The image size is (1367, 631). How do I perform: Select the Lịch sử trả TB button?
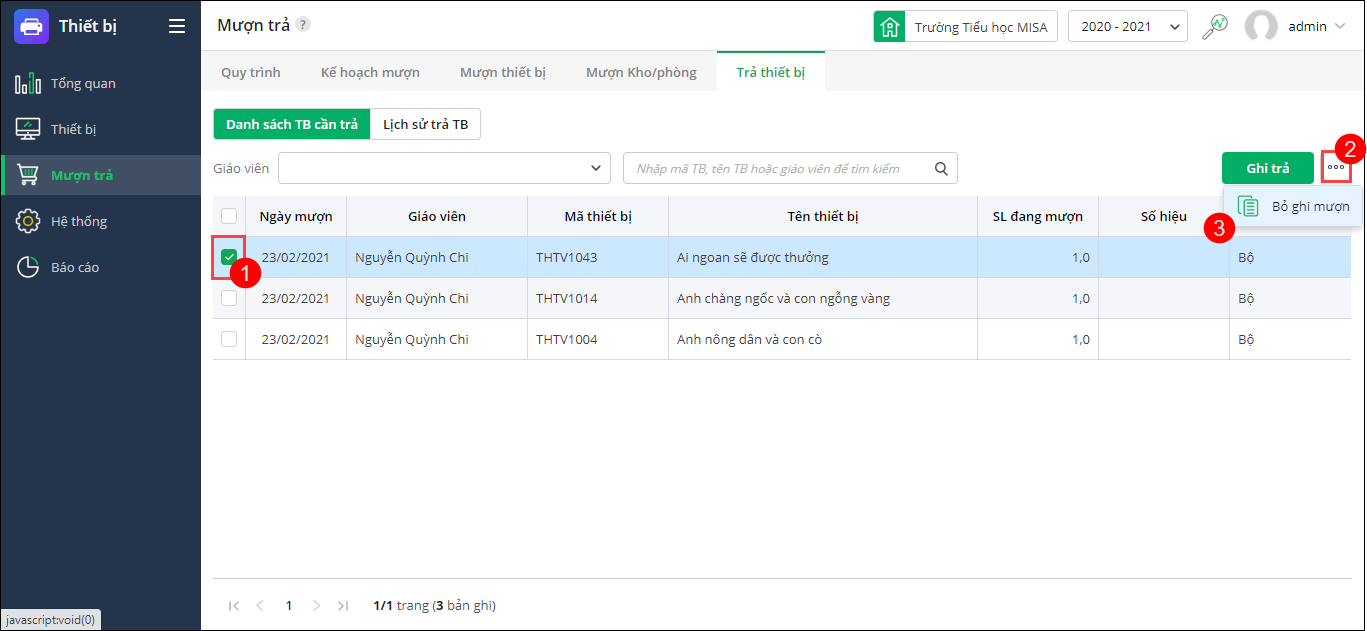[426, 124]
